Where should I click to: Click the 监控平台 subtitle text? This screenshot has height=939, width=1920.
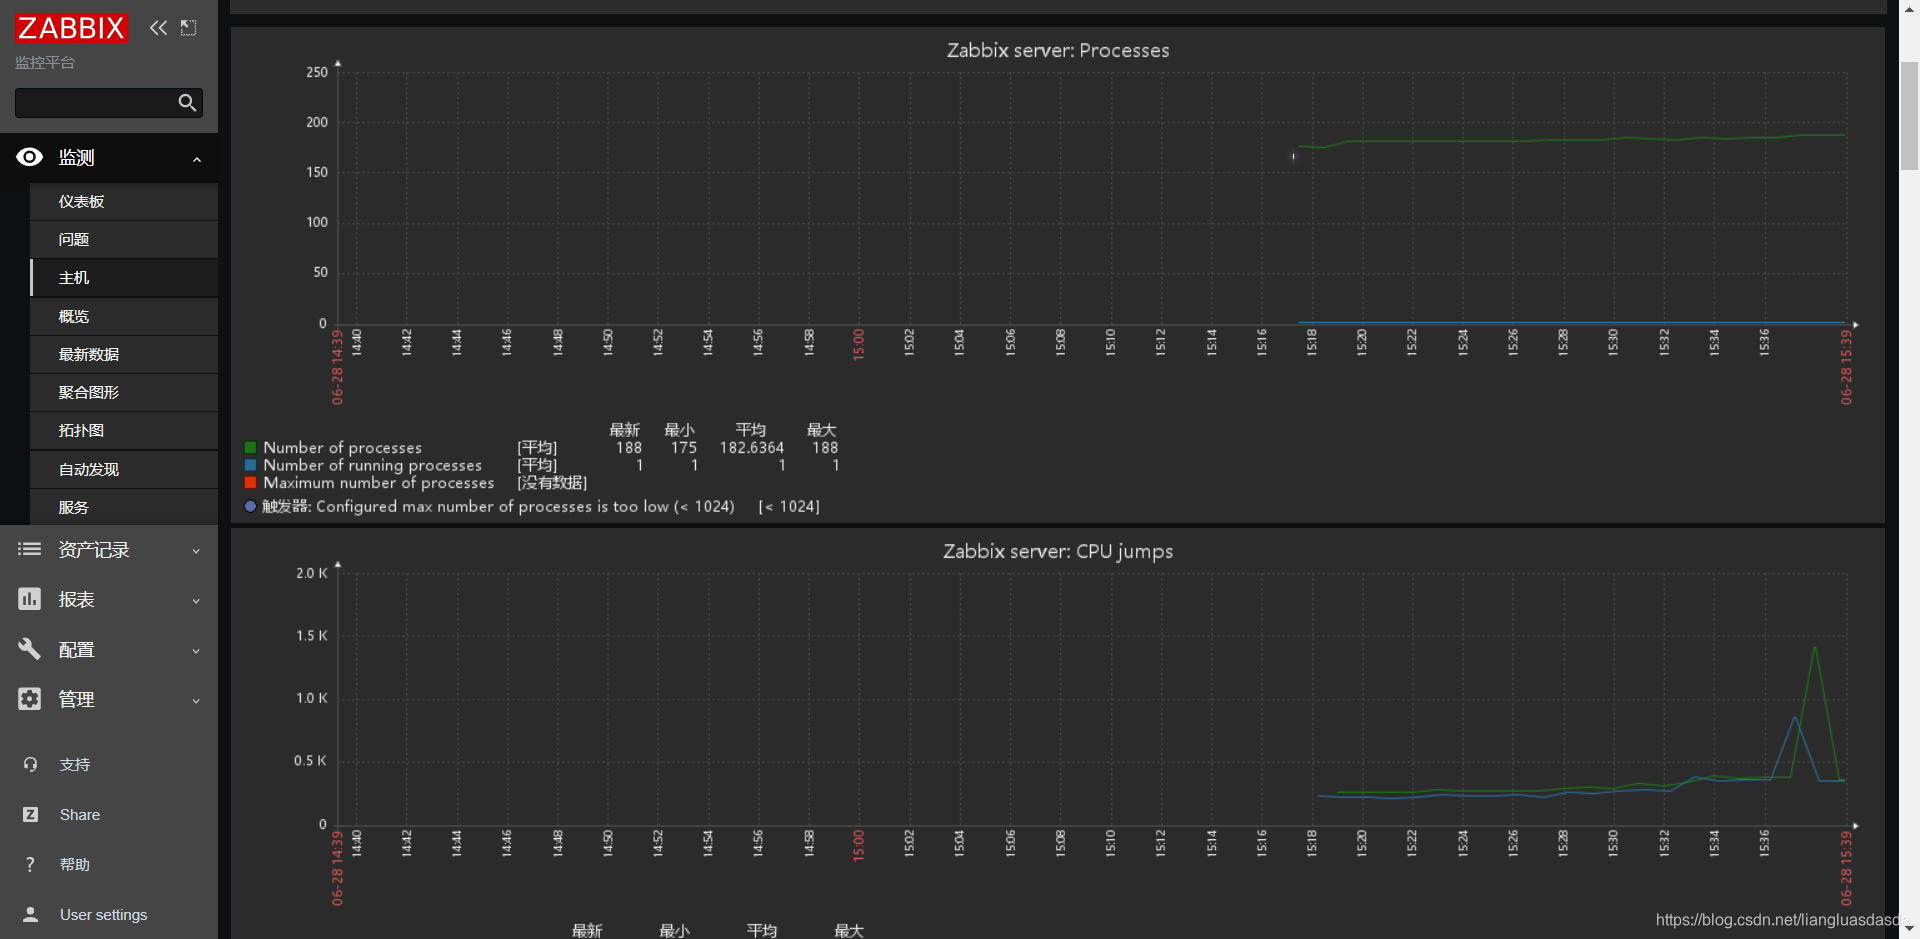45,62
